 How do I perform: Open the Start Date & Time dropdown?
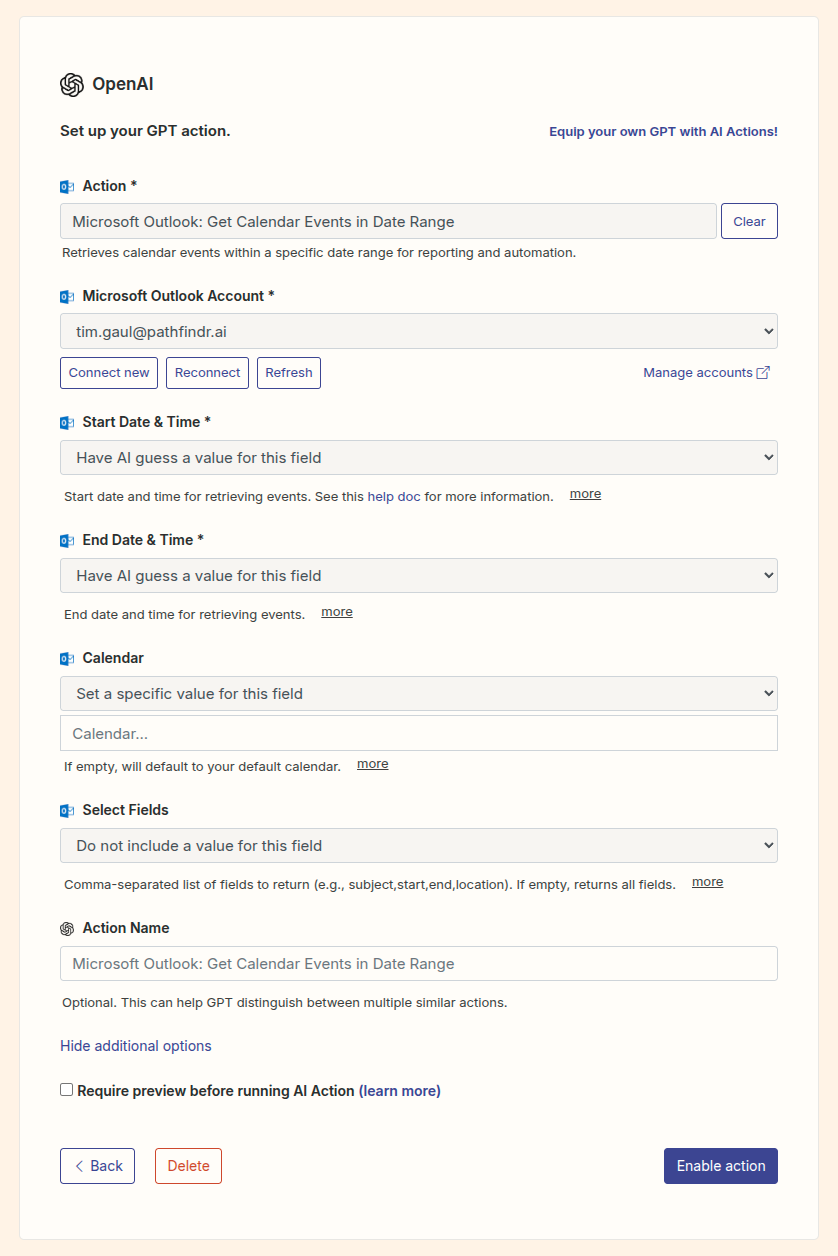(418, 457)
